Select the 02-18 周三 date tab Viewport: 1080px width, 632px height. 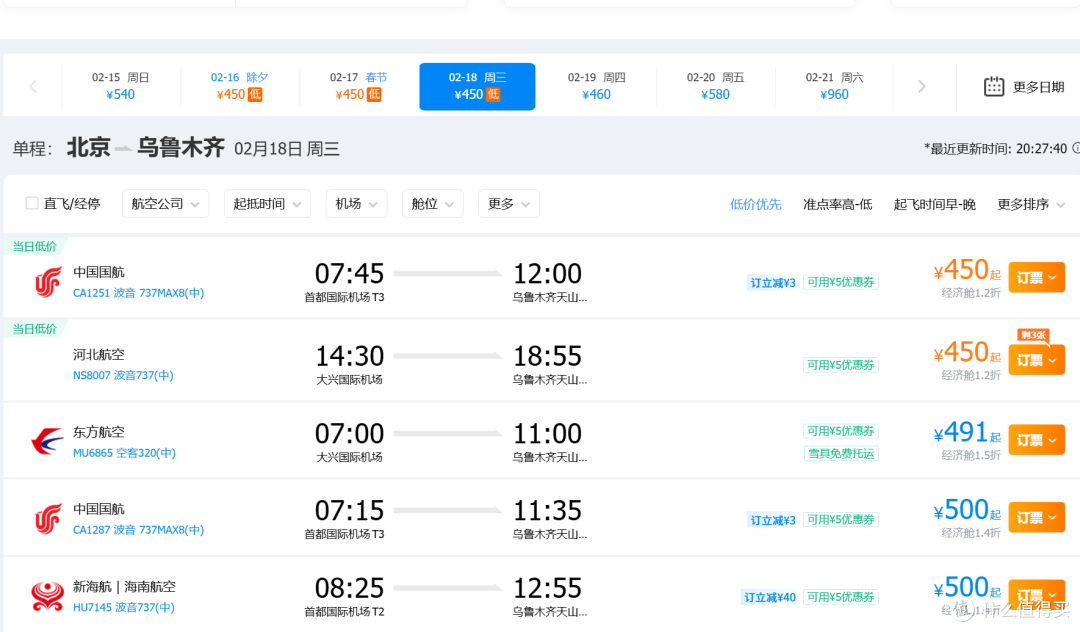point(477,86)
